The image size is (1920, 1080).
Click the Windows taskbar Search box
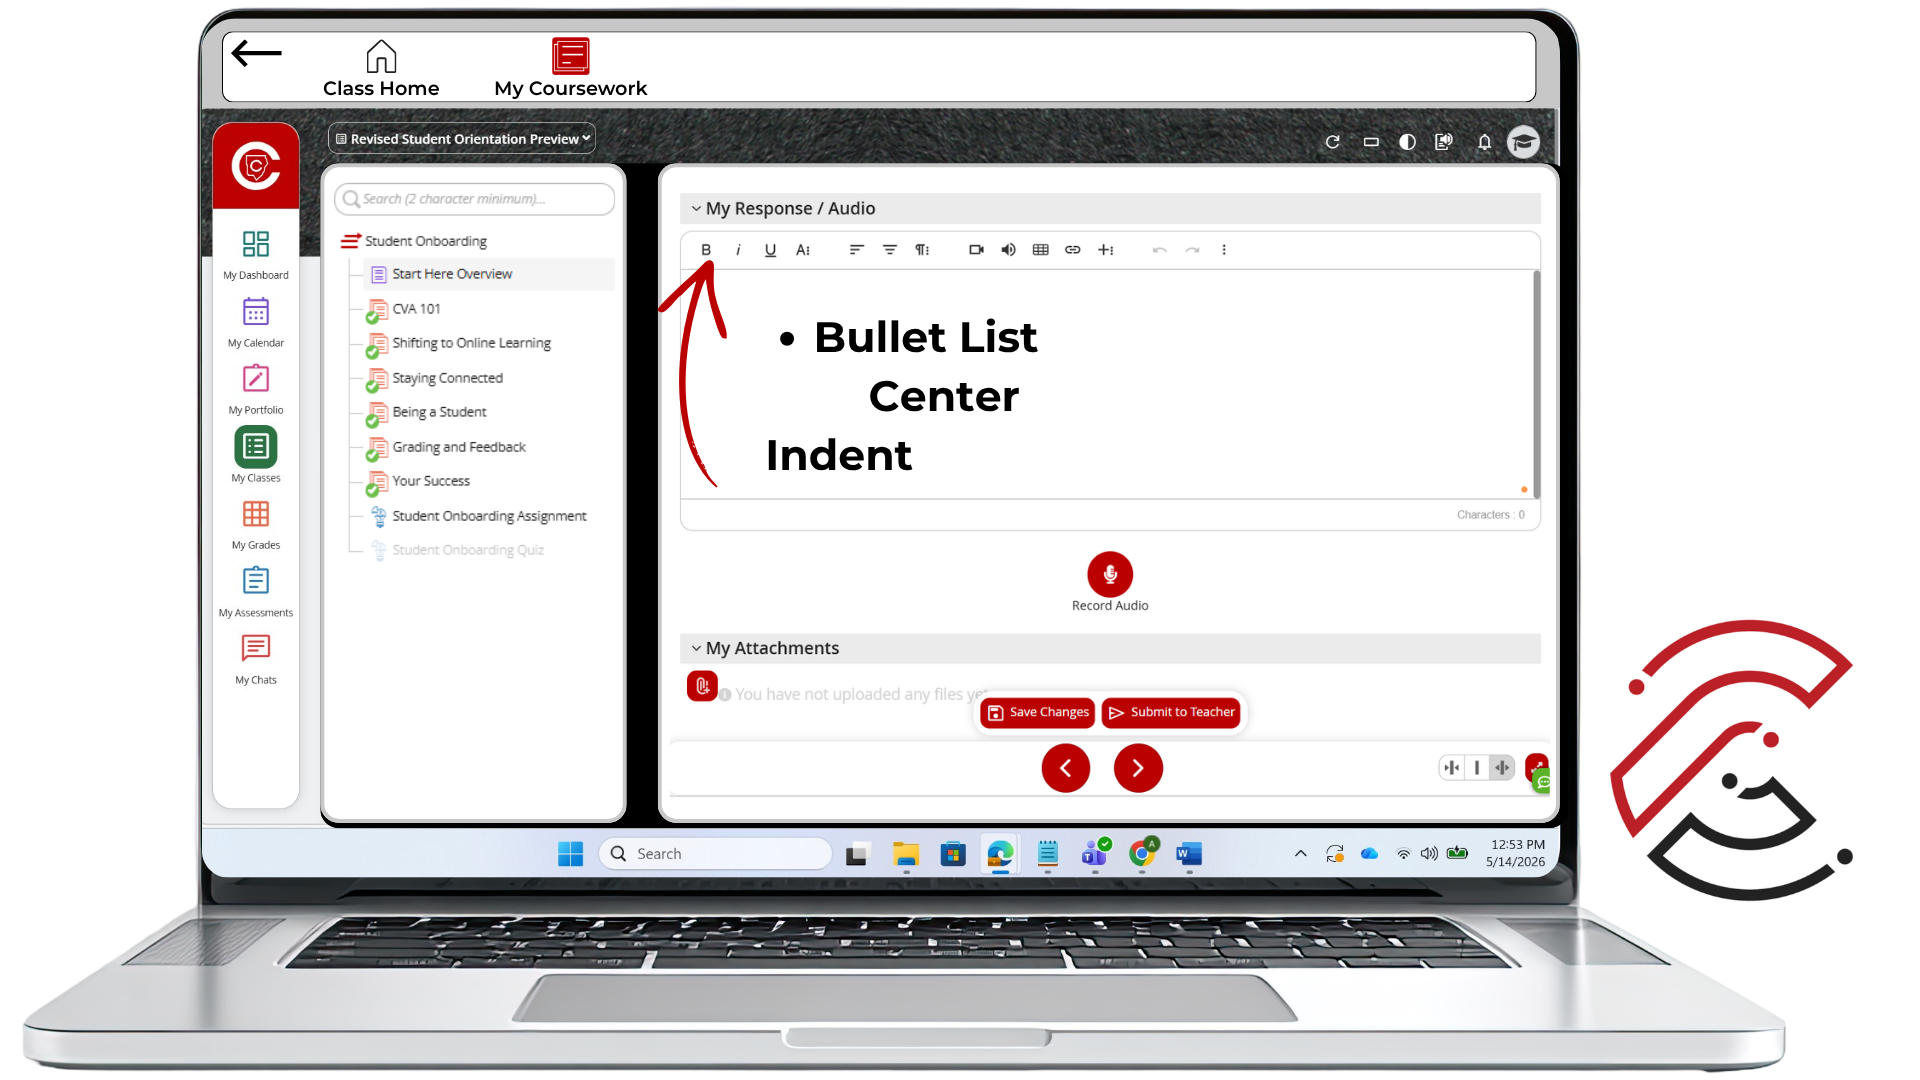[x=716, y=854]
